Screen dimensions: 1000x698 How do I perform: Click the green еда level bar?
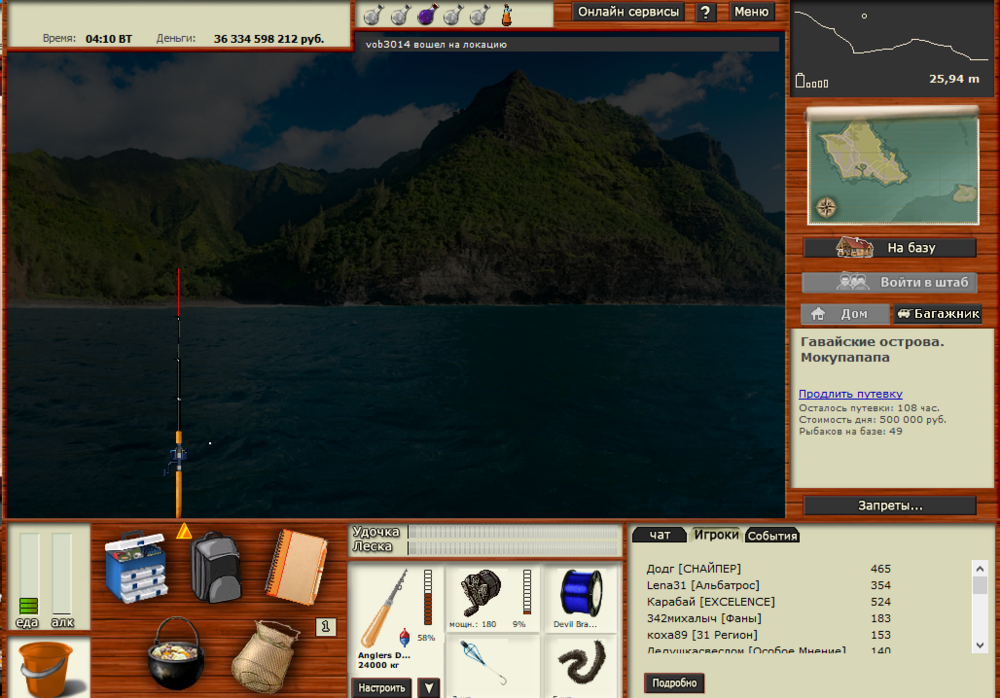point(27,604)
